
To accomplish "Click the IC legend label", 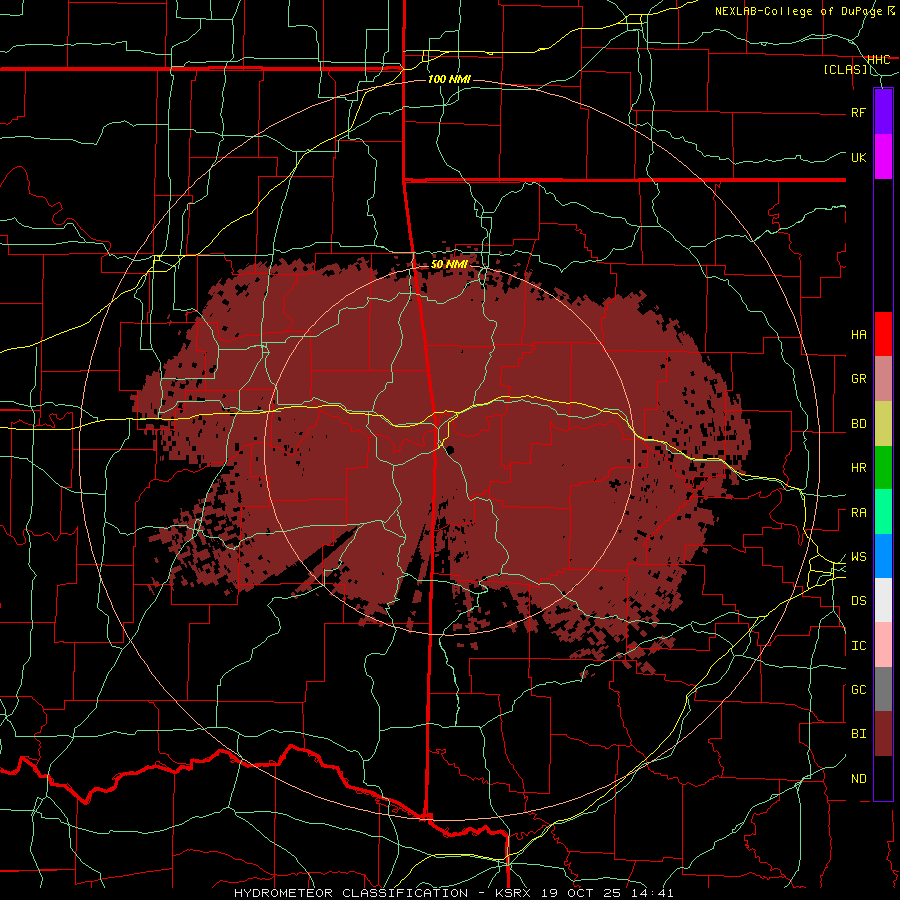I will click(x=859, y=646).
